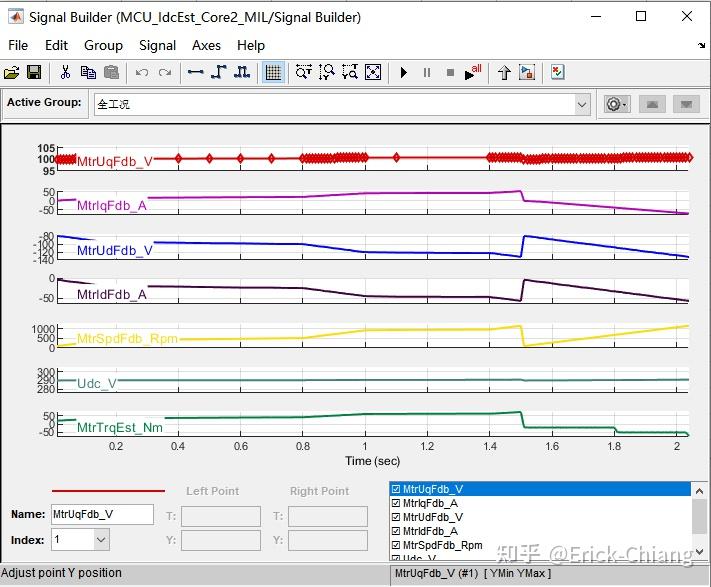Uncheck the MtrIqFdb_A signal checkbox
This screenshot has width=711, height=587.
396,503
